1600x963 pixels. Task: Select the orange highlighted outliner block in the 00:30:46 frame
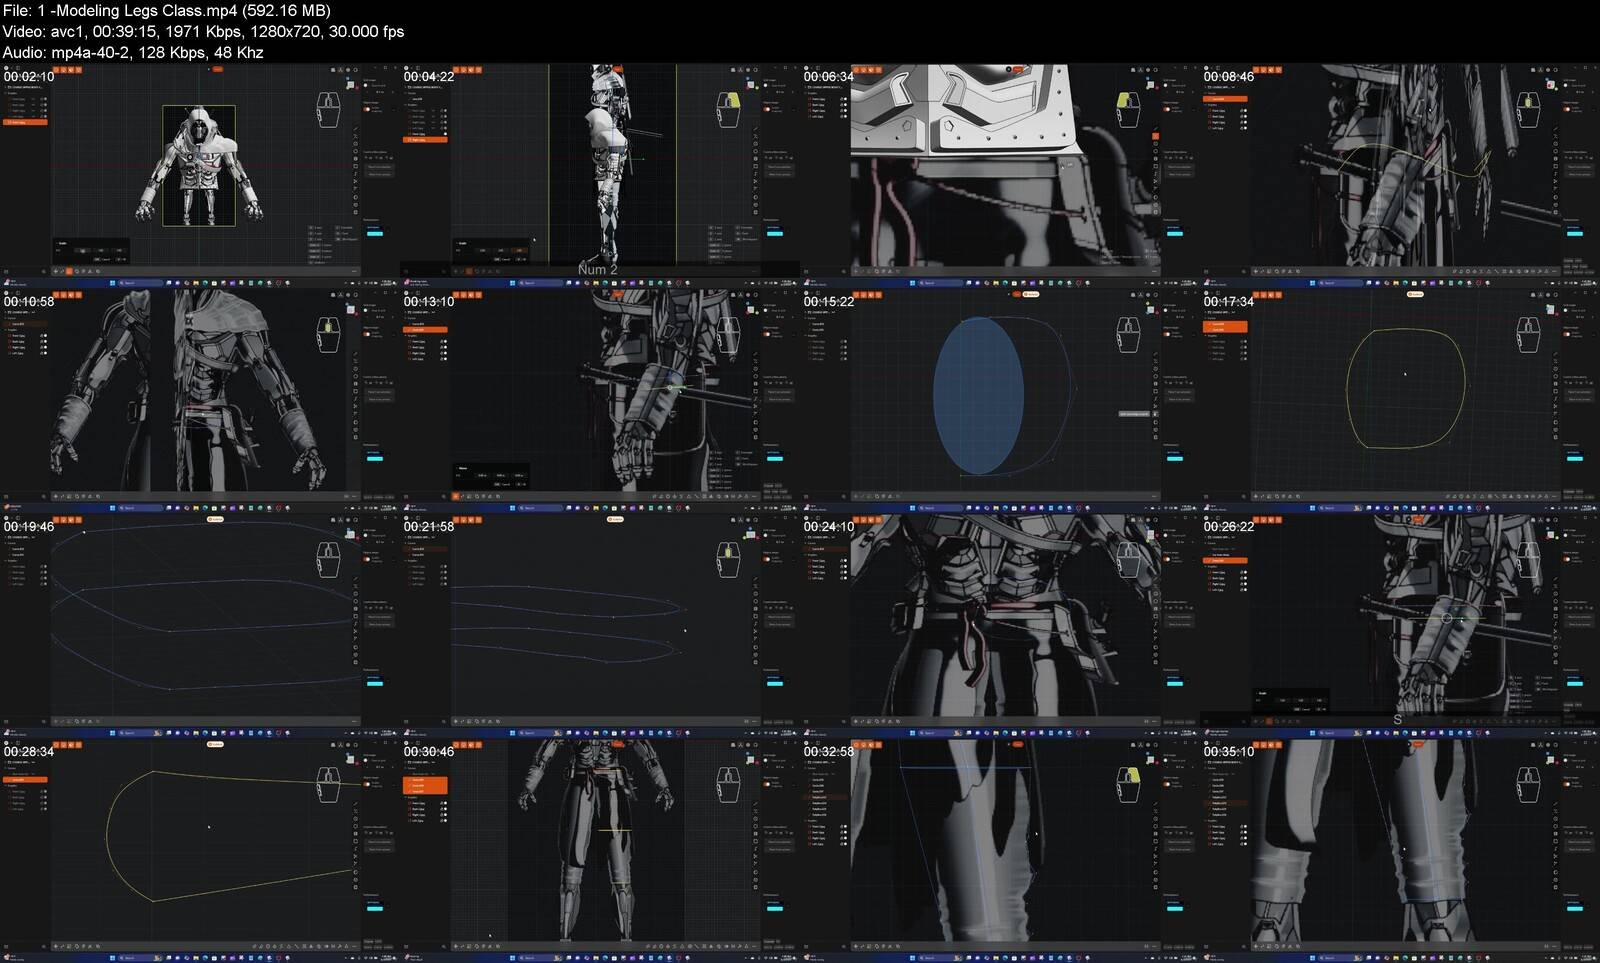tap(425, 786)
